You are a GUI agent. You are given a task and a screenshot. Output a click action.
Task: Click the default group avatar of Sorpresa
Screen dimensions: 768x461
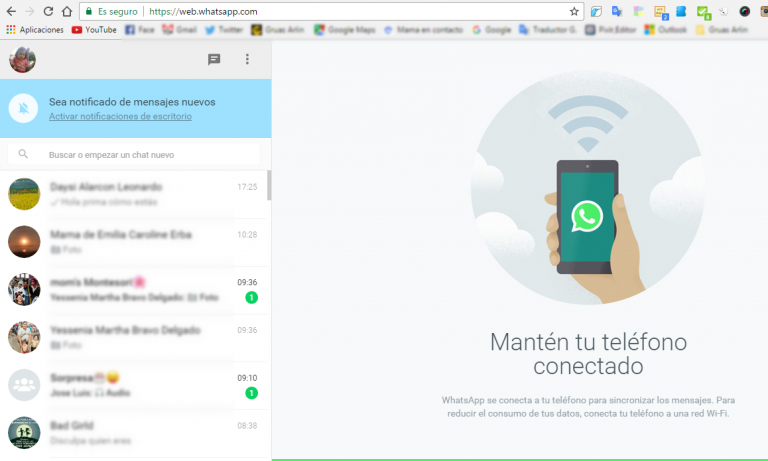(x=24, y=385)
